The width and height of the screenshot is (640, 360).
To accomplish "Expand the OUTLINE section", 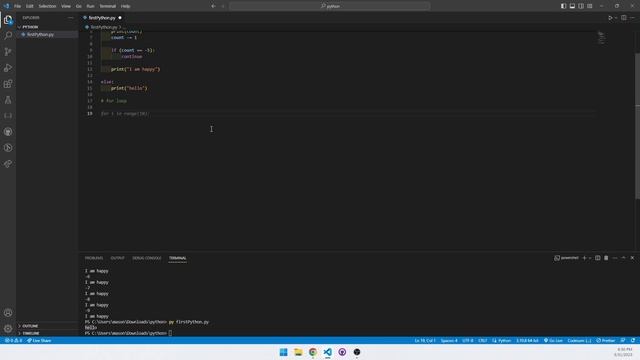I will (47, 326).
